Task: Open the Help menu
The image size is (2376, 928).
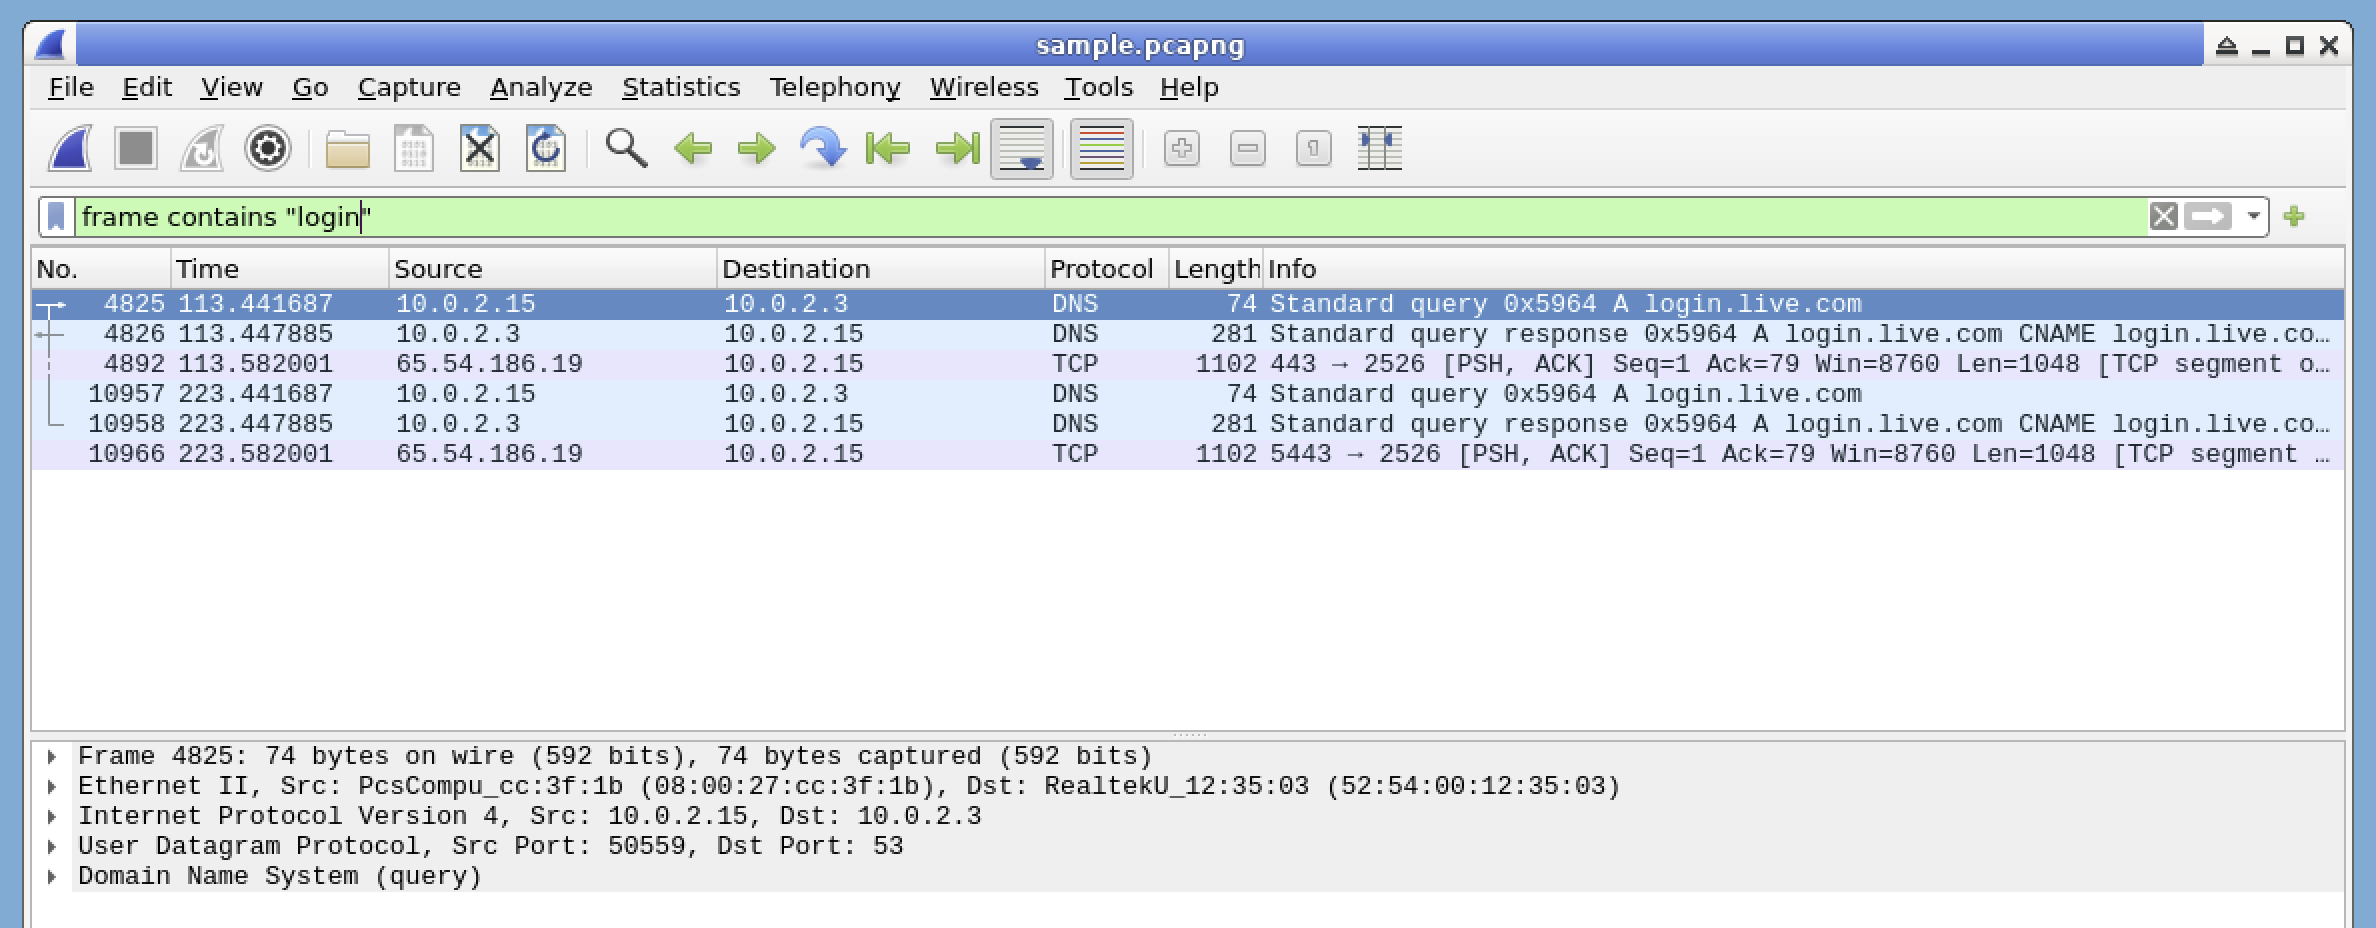Action: [x=1189, y=88]
